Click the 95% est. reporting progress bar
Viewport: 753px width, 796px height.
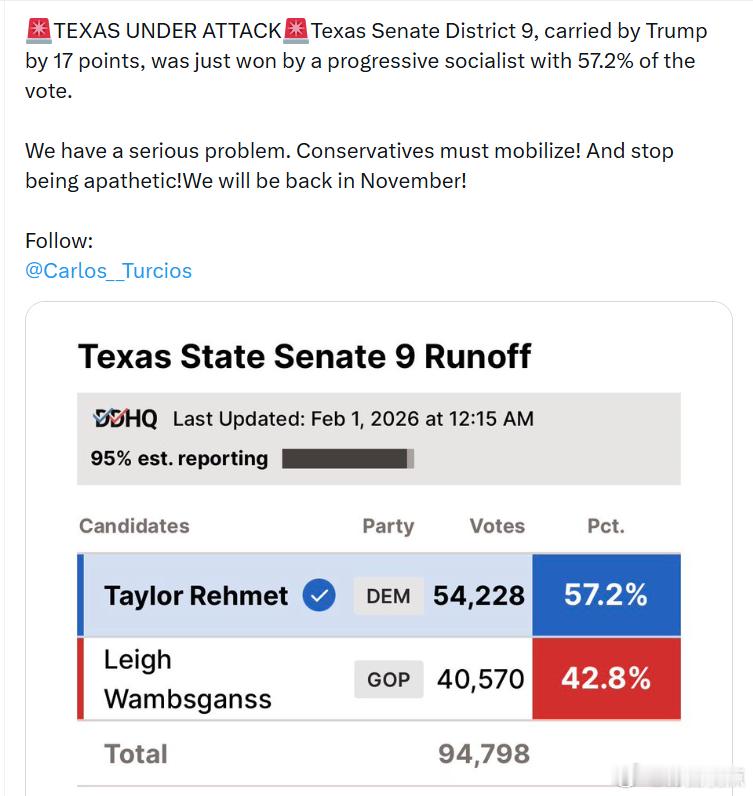[x=348, y=459]
